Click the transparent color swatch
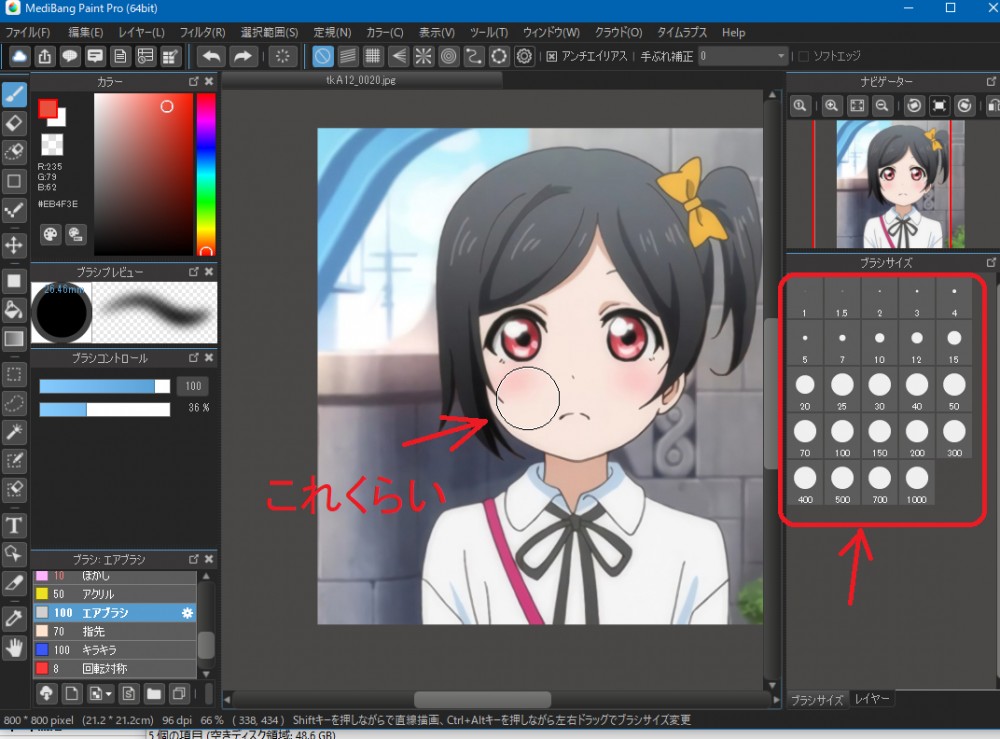Viewport: 1000px width, 739px height. coord(52,145)
